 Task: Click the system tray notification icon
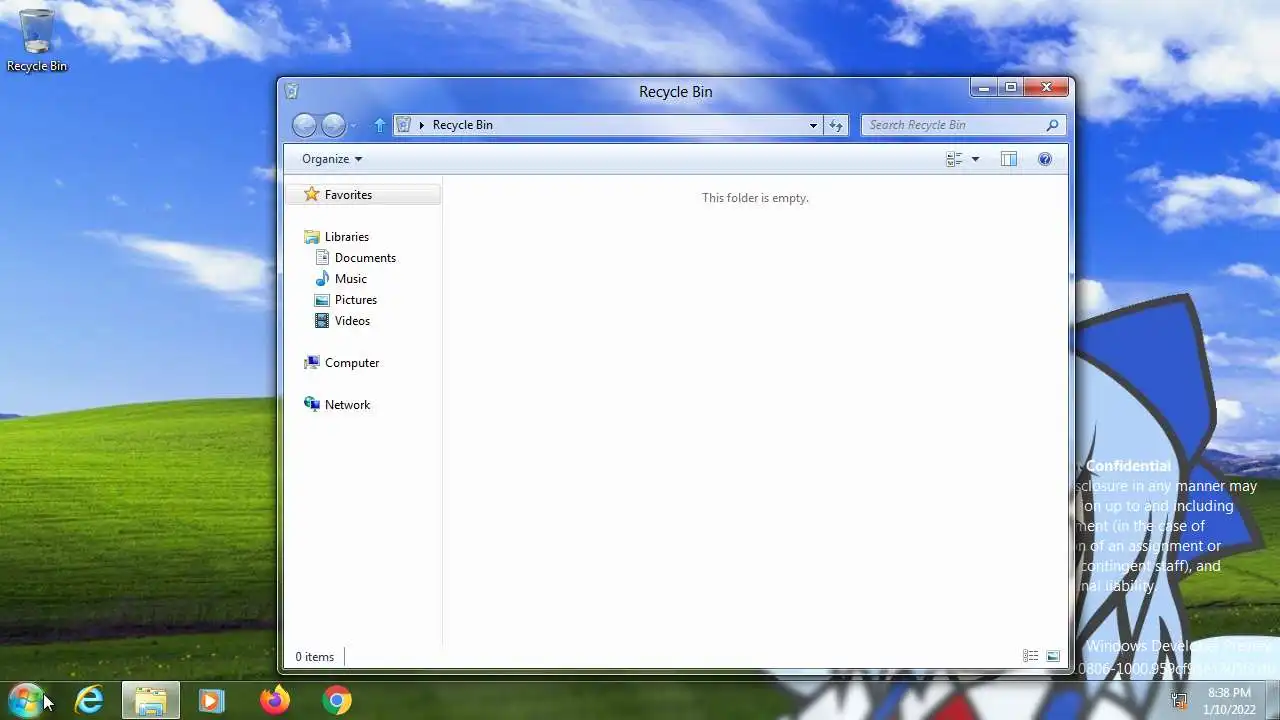(1180, 701)
